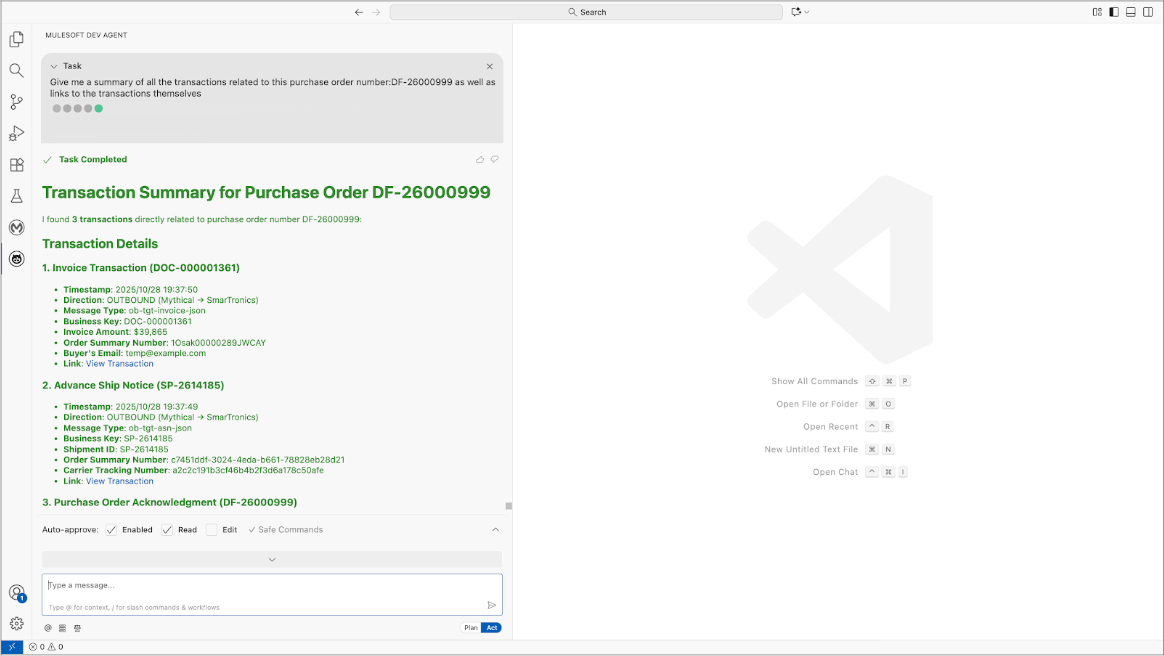Click the @ context icon below the chat box
This screenshot has width=1164, height=656.
click(47, 628)
